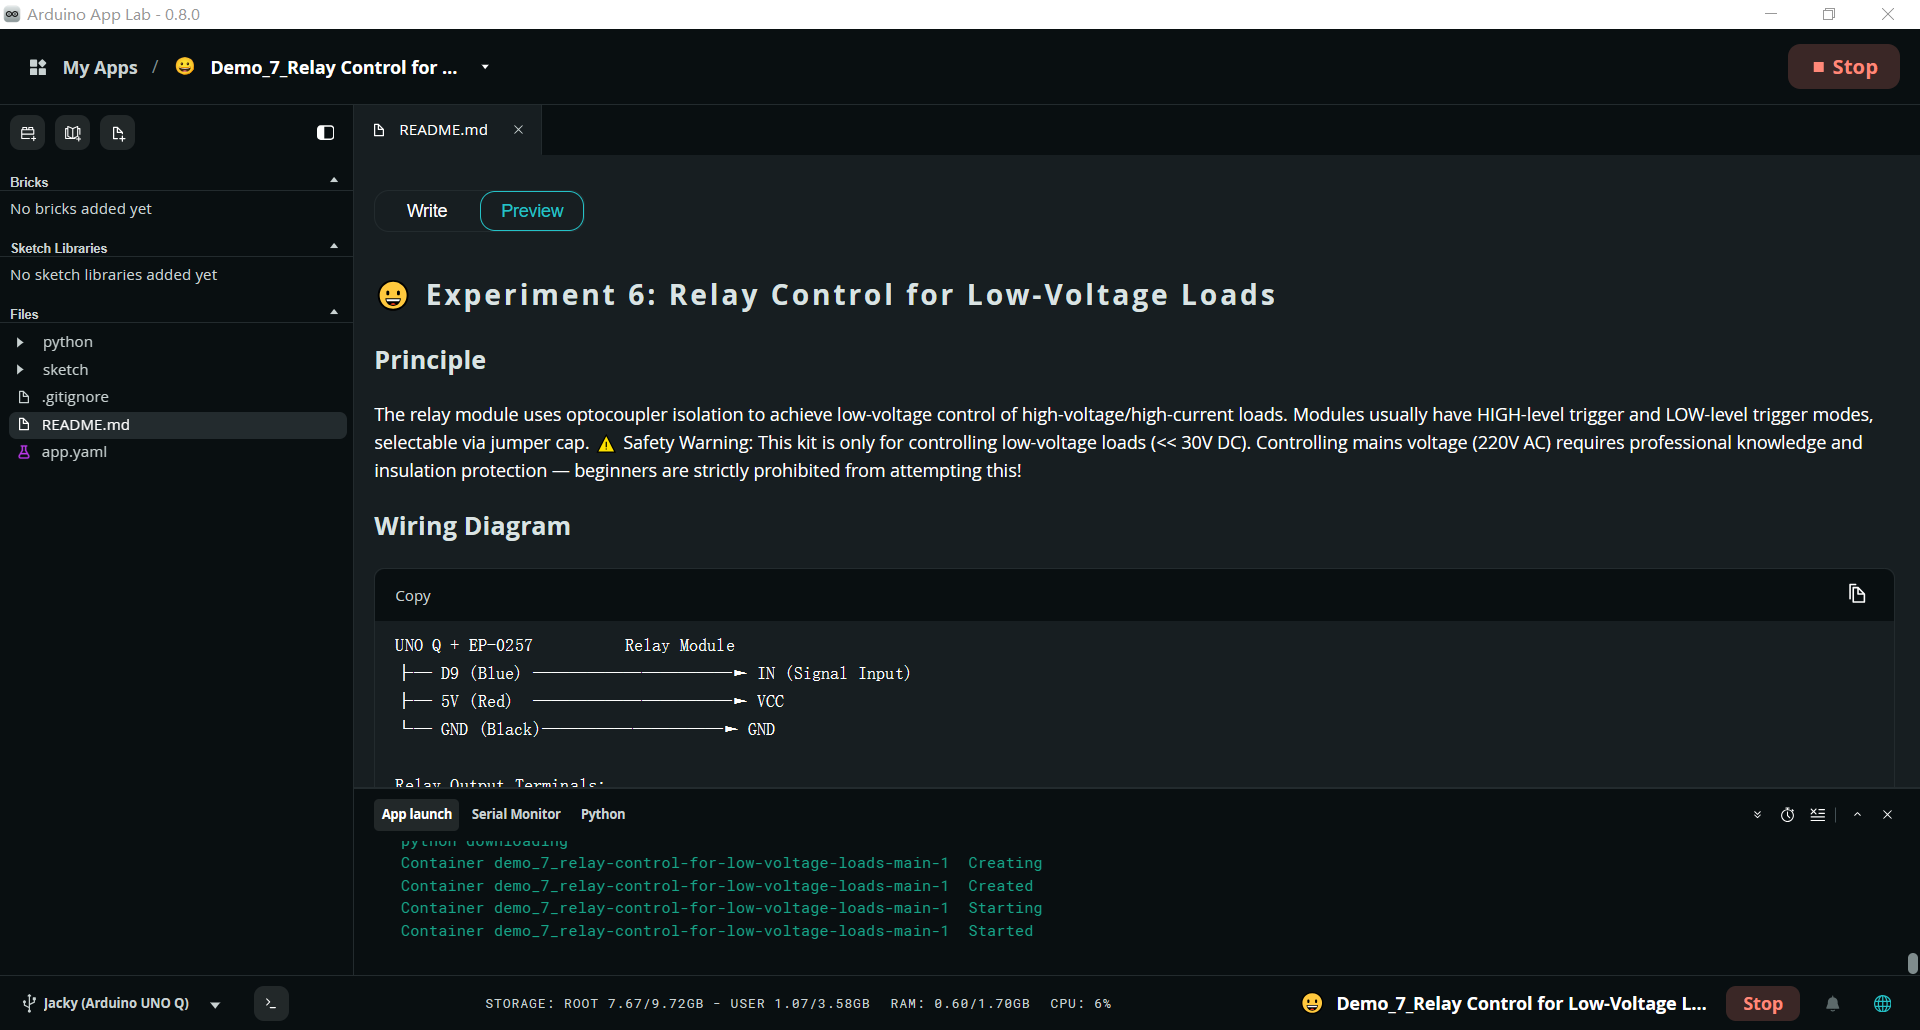Select the App launch console tab
Image resolution: width=1920 pixels, height=1030 pixels.
pos(417,814)
